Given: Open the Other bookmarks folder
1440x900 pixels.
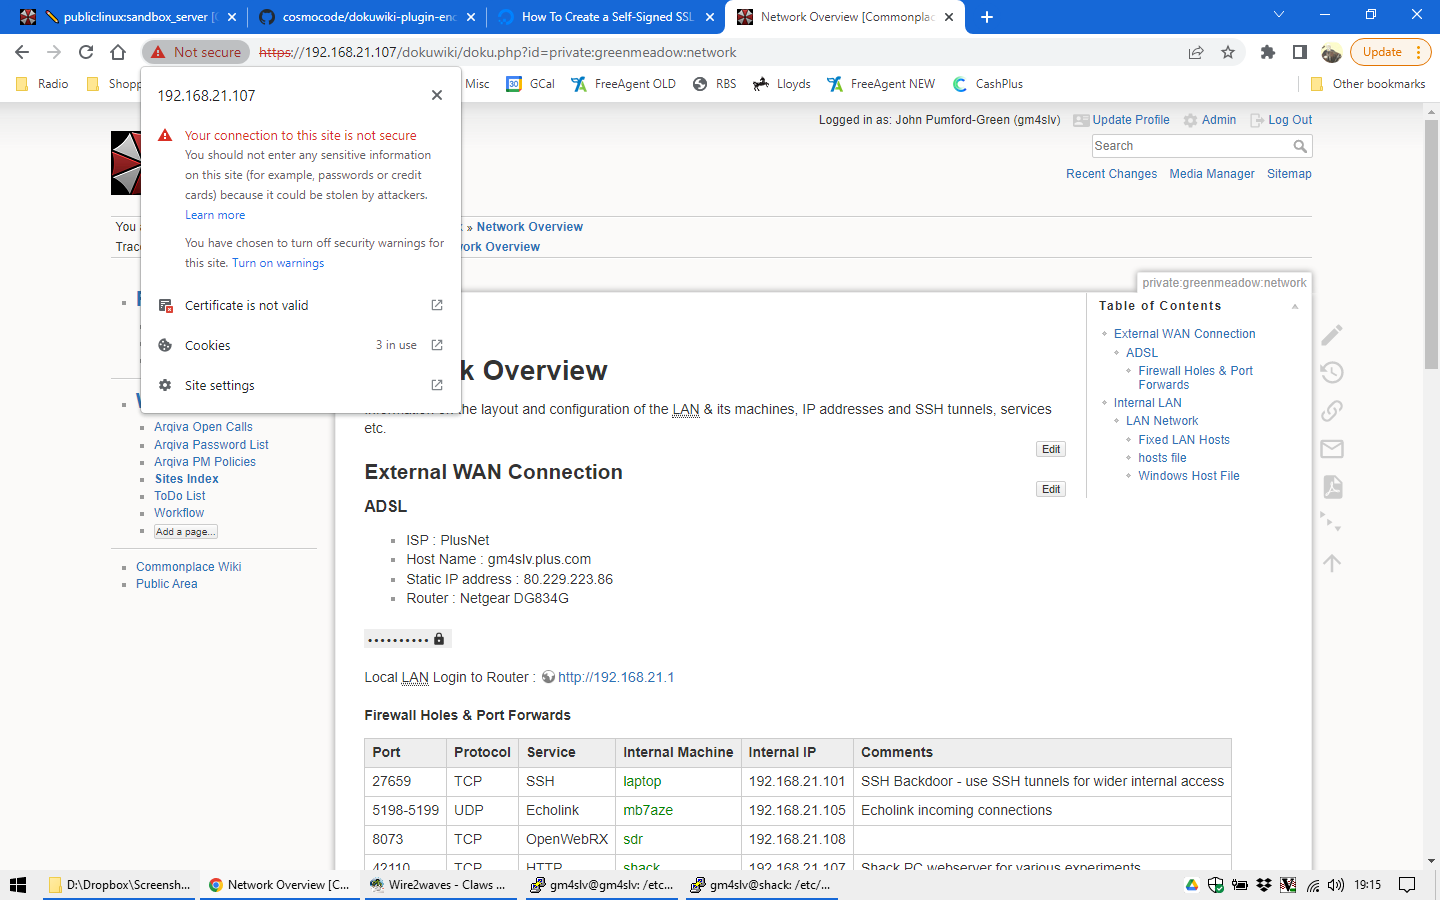Looking at the screenshot, I should (x=1376, y=84).
